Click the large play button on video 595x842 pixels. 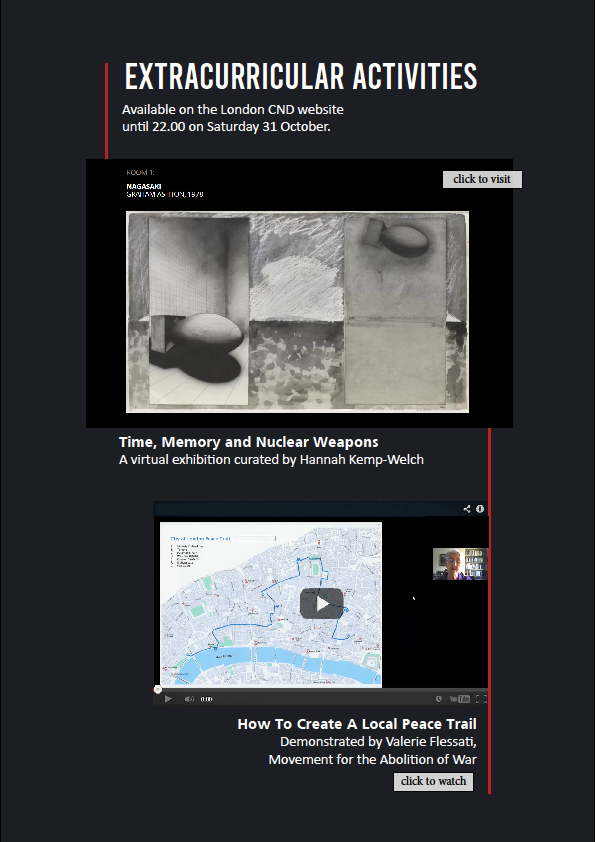coord(322,603)
